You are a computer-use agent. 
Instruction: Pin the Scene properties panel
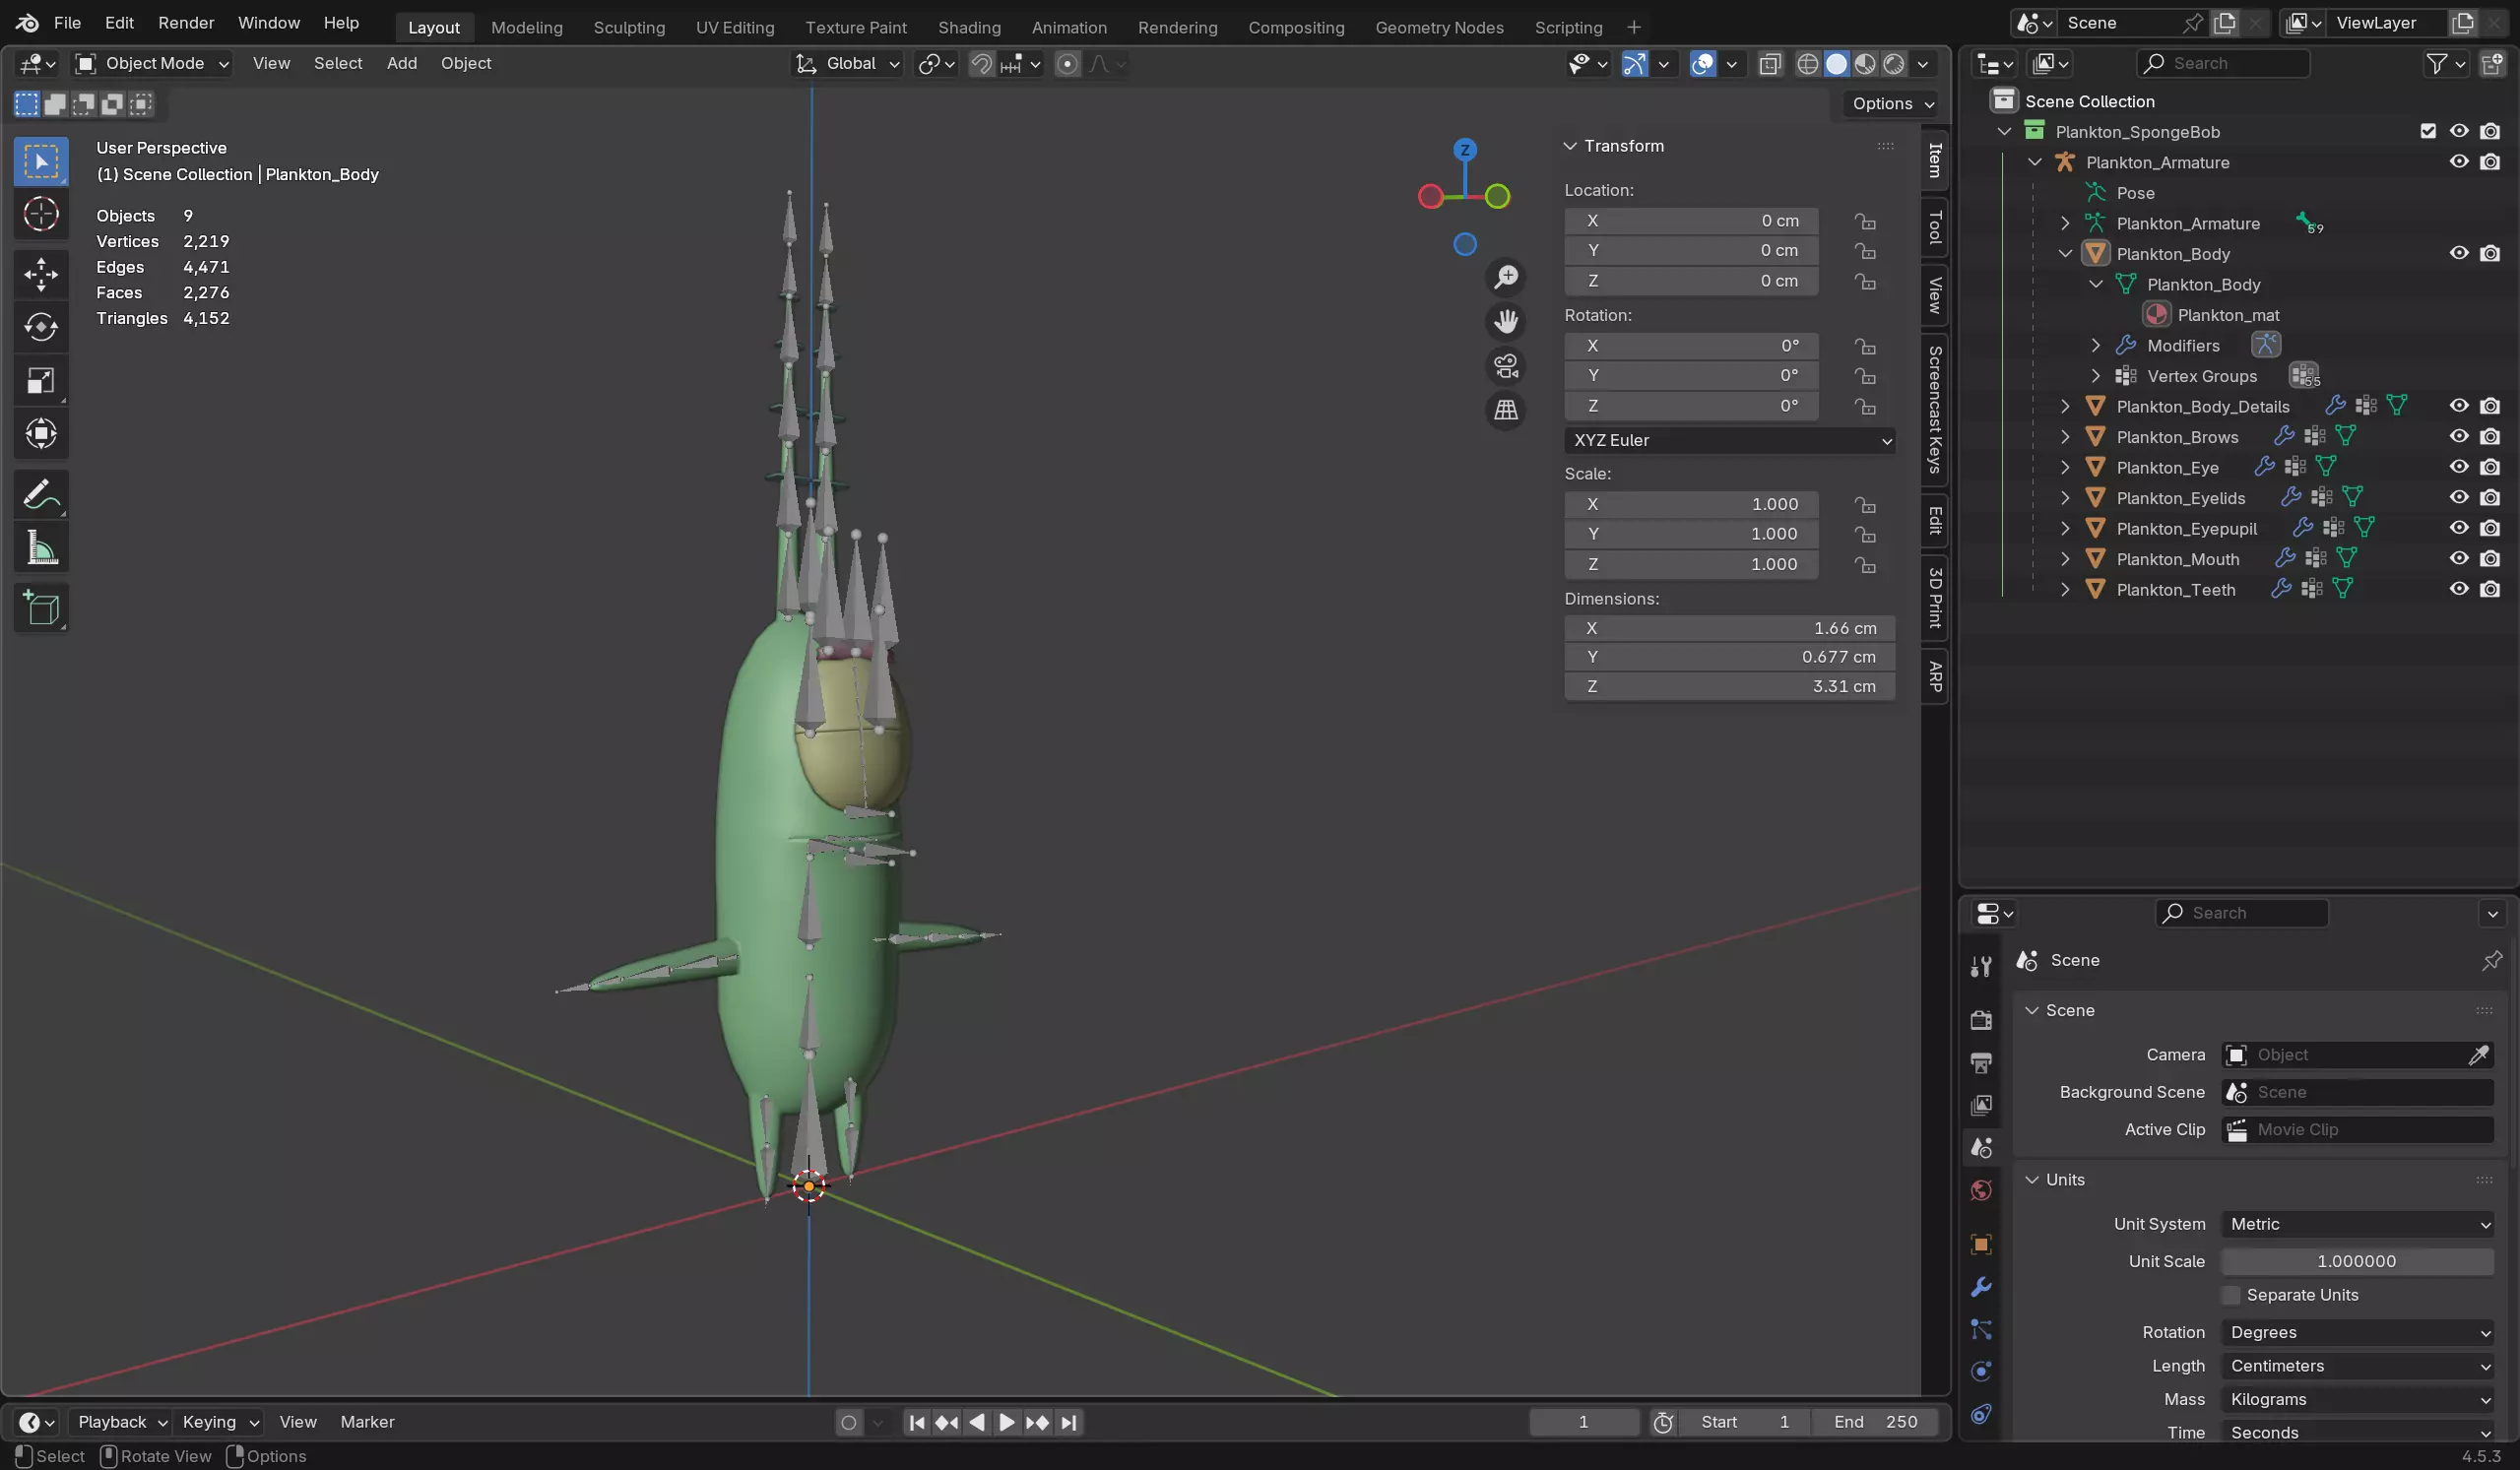point(2491,960)
